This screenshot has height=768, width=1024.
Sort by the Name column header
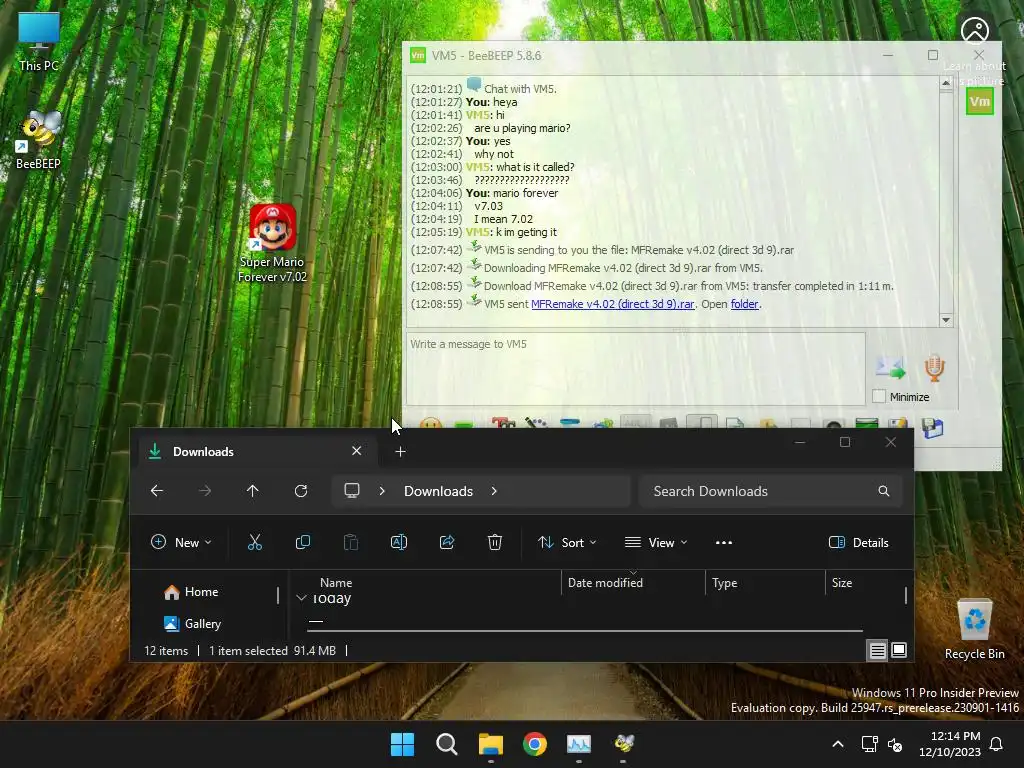pos(336,583)
